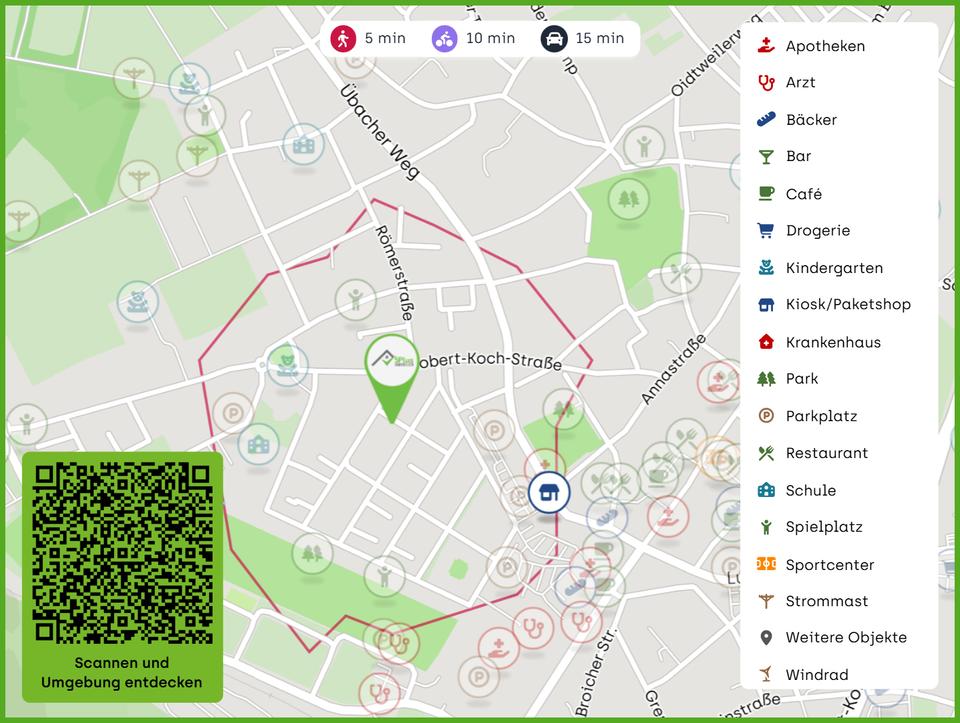The width and height of the screenshot is (960, 723).
Task: Click the QR code image
Action: pos(122,552)
